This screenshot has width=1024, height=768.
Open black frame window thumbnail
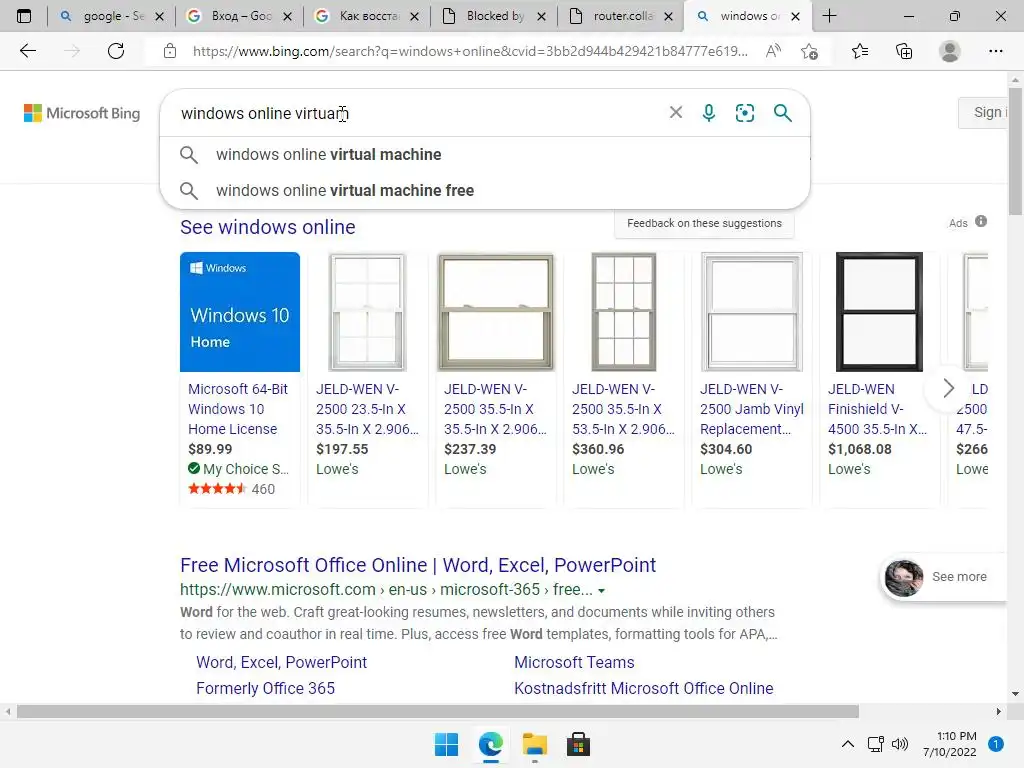(x=880, y=312)
